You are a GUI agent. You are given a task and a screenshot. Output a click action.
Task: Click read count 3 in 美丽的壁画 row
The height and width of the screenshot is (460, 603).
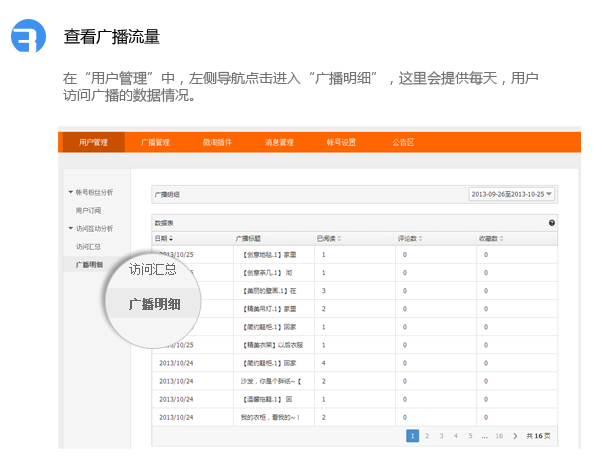[323, 291]
